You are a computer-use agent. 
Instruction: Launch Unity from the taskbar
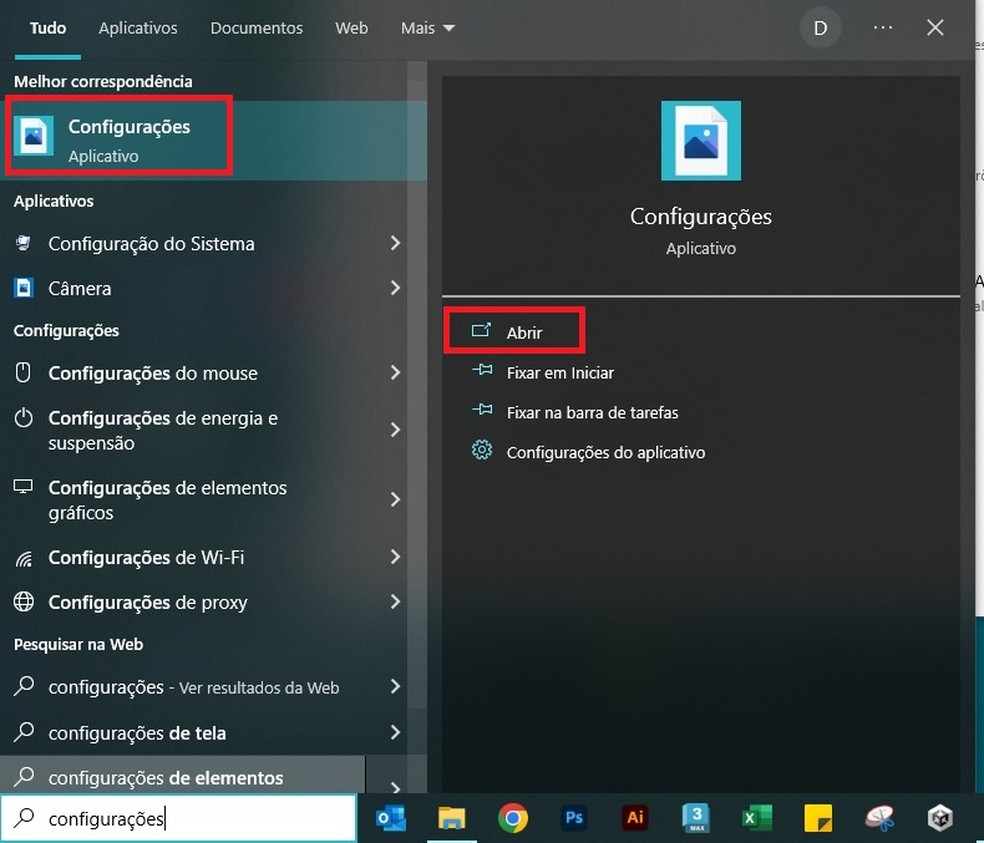click(939, 819)
